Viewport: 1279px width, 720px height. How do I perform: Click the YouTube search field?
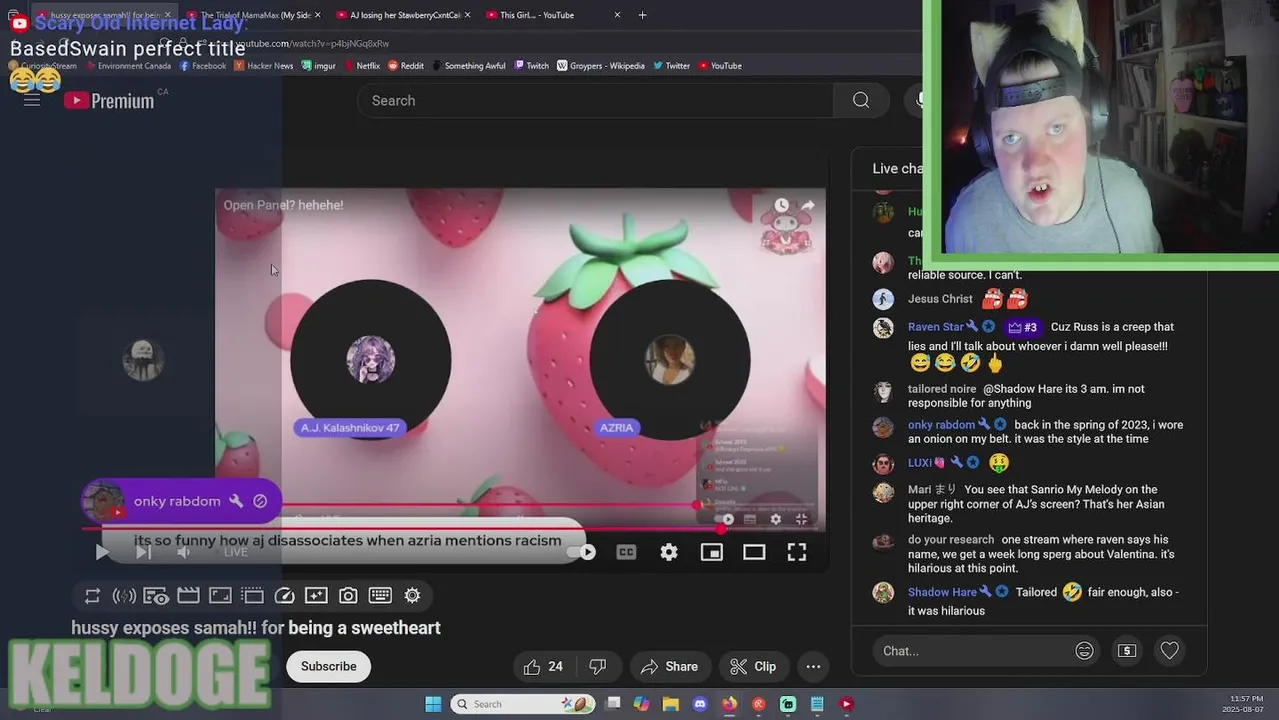click(595, 100)
